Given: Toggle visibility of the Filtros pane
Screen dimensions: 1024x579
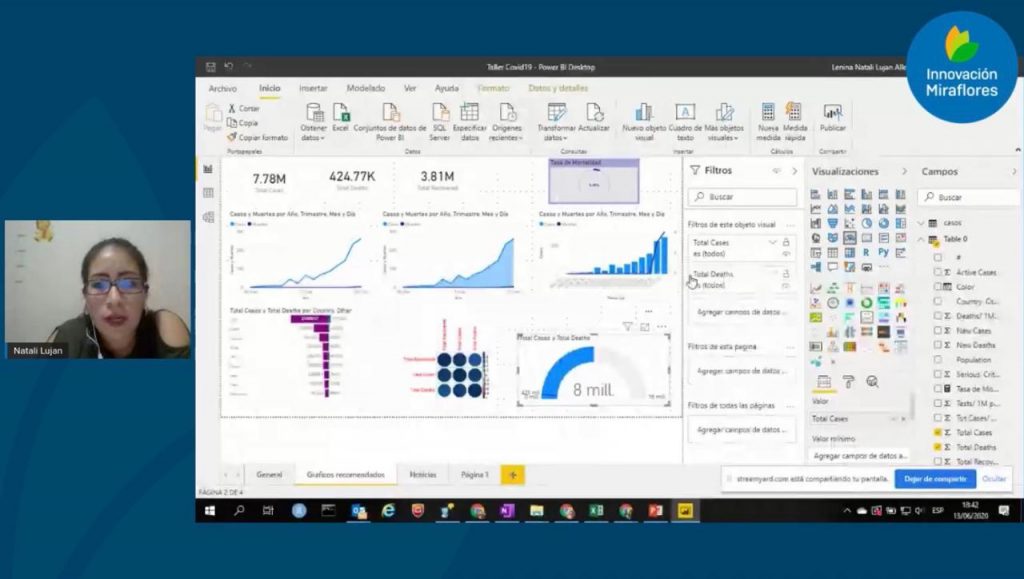Looking at the screenshot, I should pos(776,171).
